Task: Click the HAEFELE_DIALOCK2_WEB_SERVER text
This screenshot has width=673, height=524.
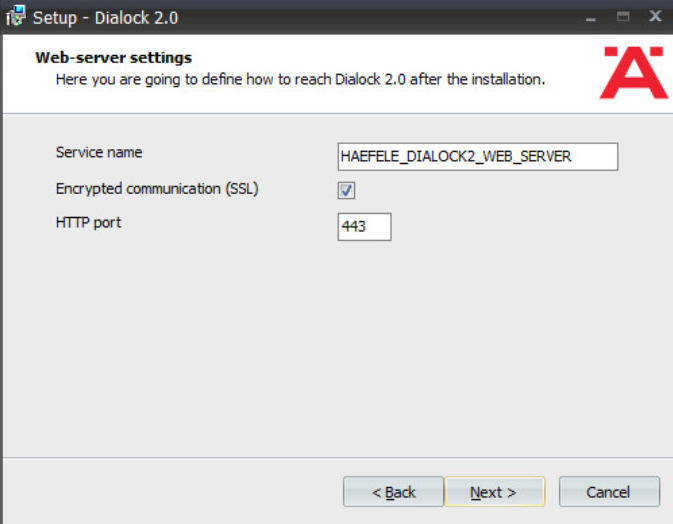Action: pos(456,156)
